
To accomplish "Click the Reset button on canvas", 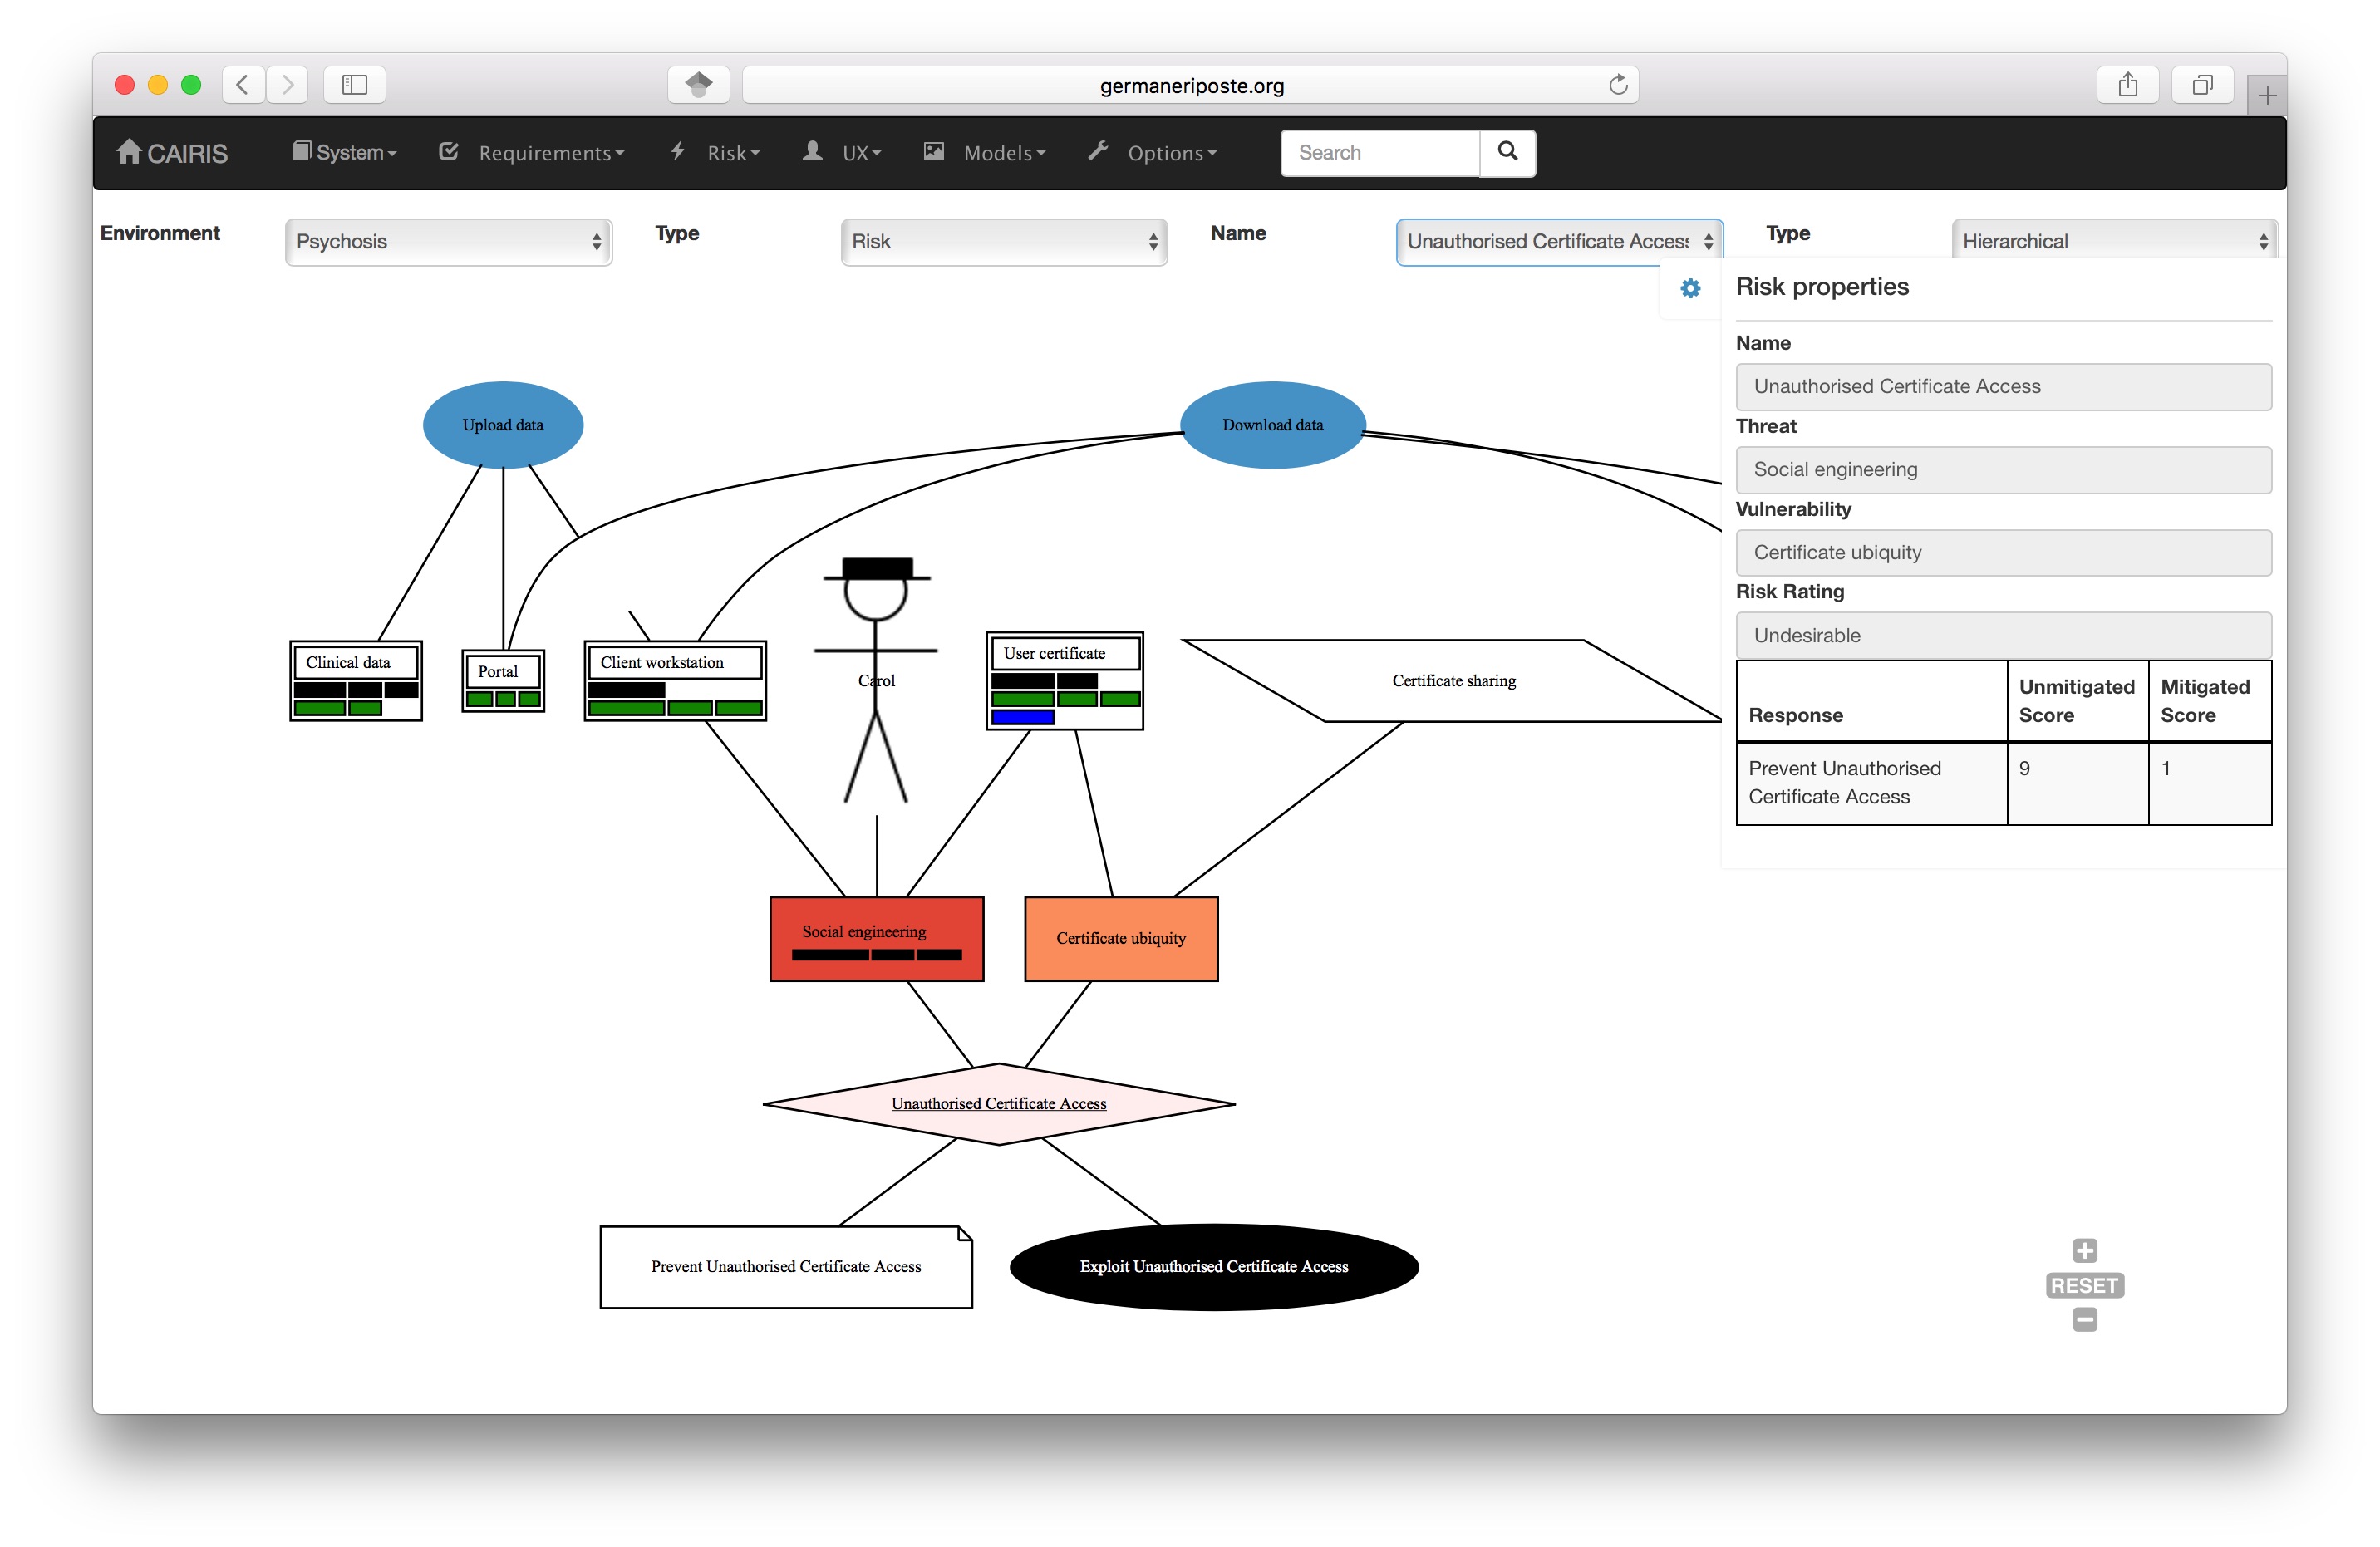I will point(2083,1284).
